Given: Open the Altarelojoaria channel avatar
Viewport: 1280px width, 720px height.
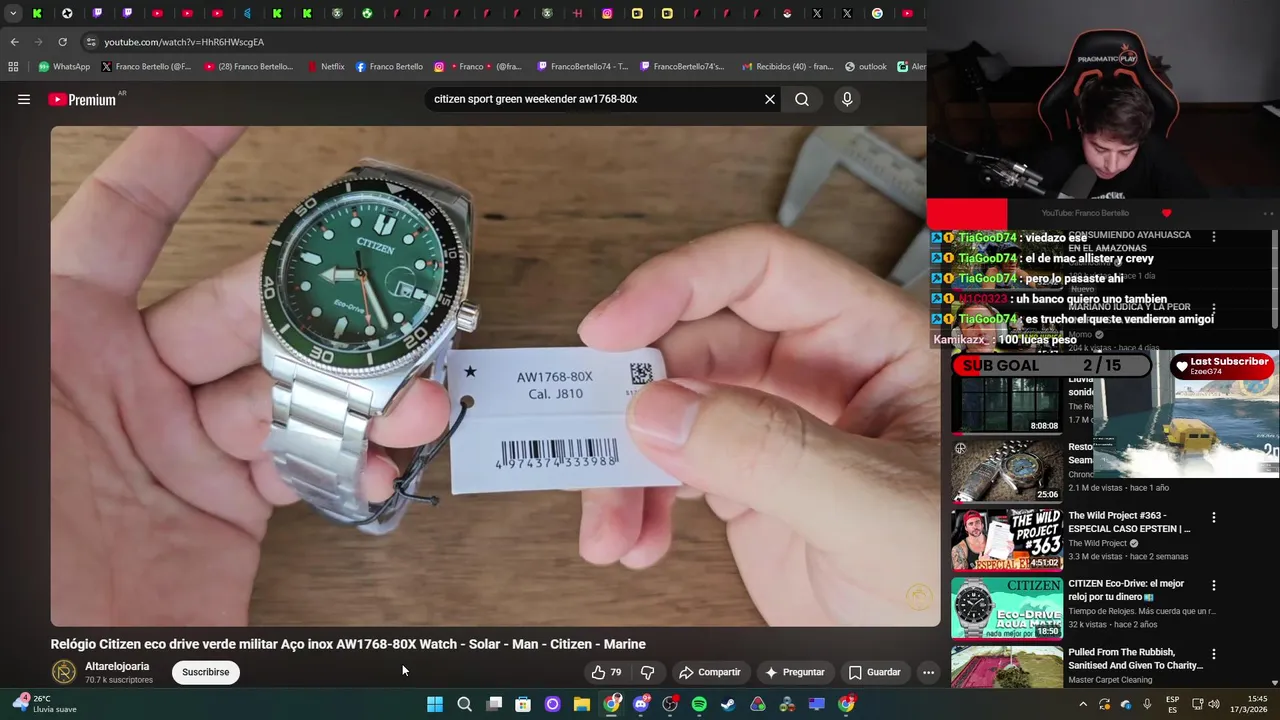Looking at the screenshot, I should pyautogui.click(x=64, y=672).
